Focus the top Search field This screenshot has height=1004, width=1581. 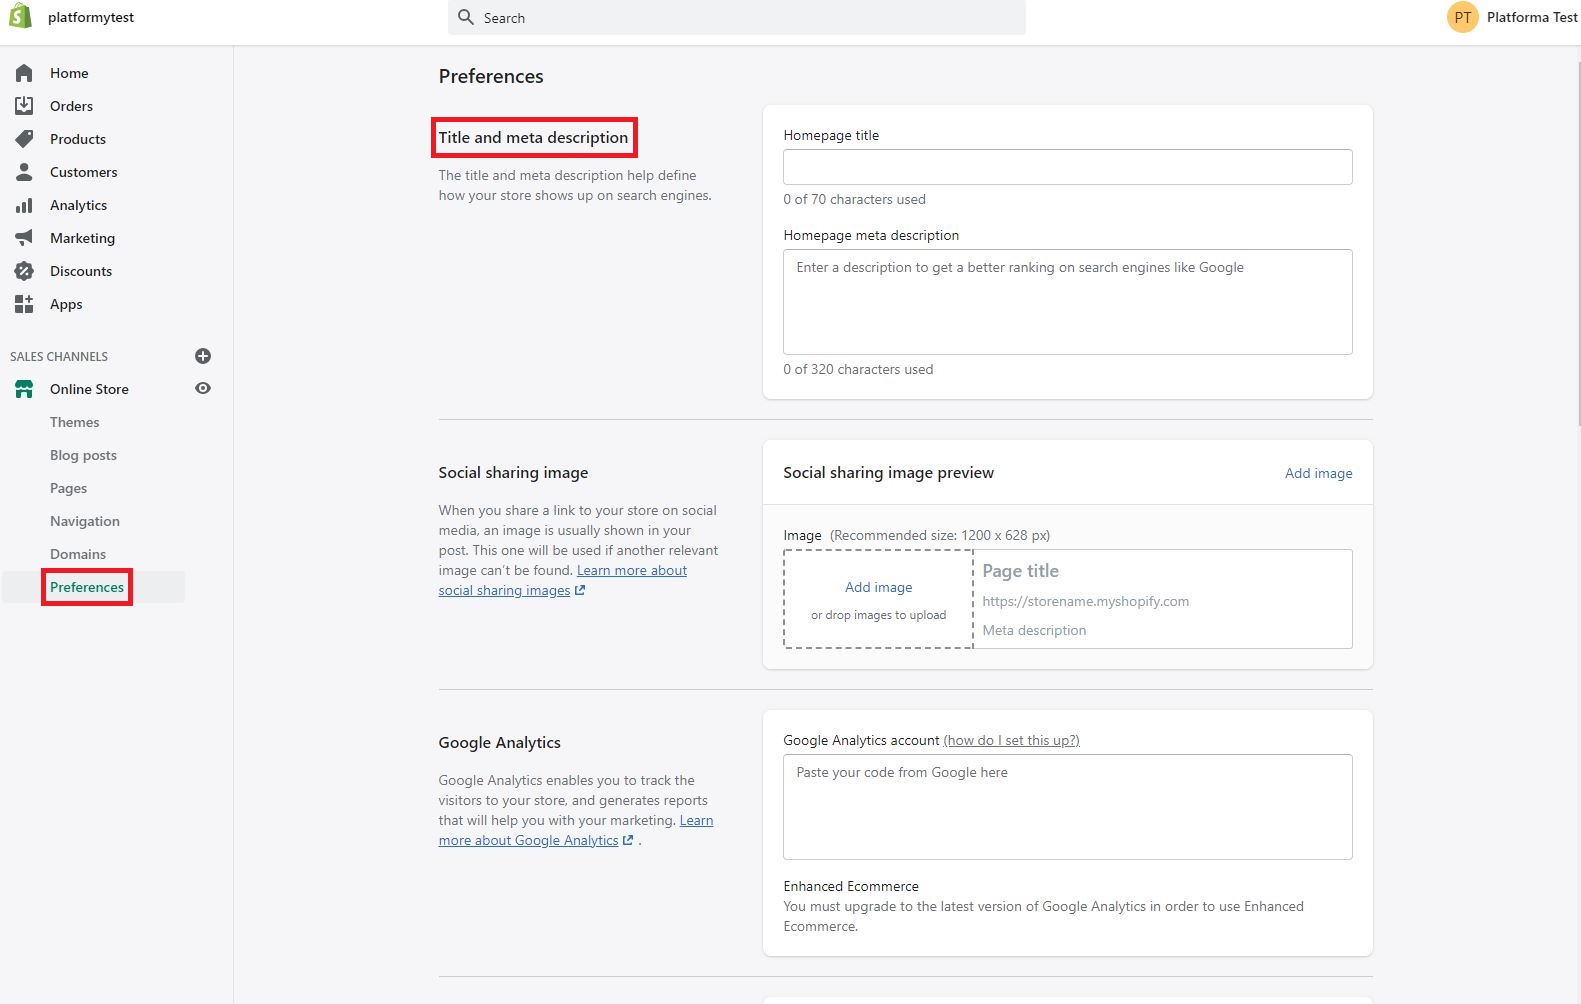pyautogui.click(x=737, y=17)
